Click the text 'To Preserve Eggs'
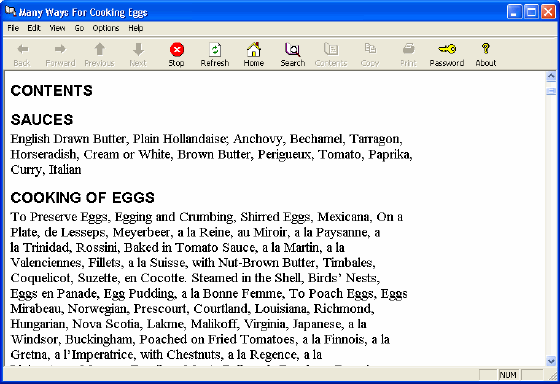This screenshot has width=560, height=384. click(x=59, y=217)
